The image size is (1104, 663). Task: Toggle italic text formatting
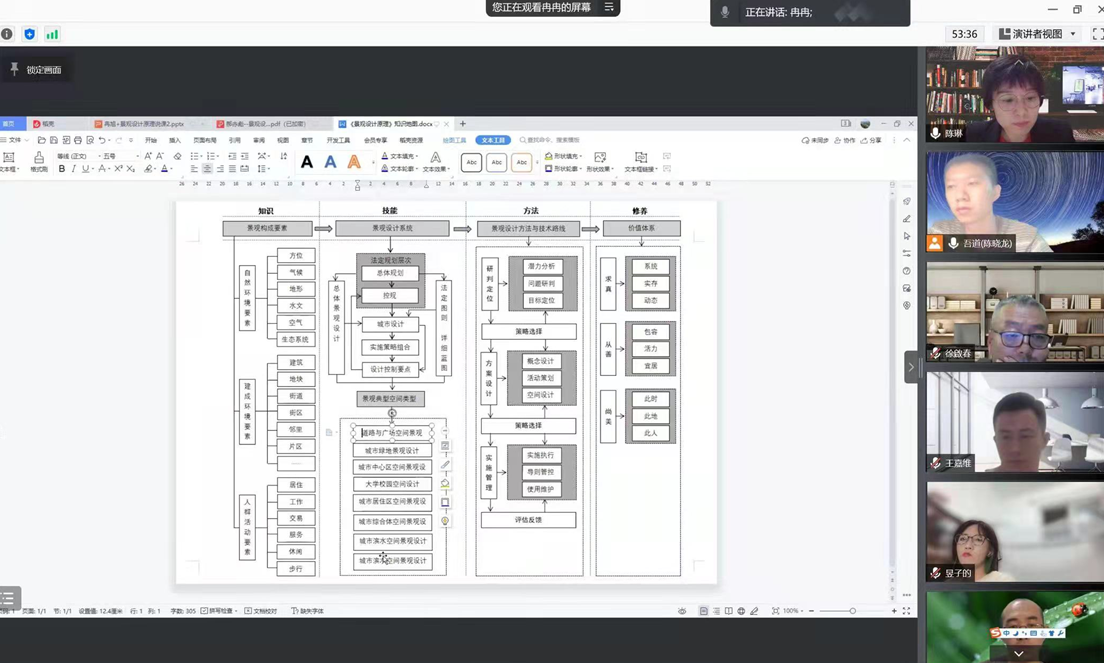click(x=74, y=169)
